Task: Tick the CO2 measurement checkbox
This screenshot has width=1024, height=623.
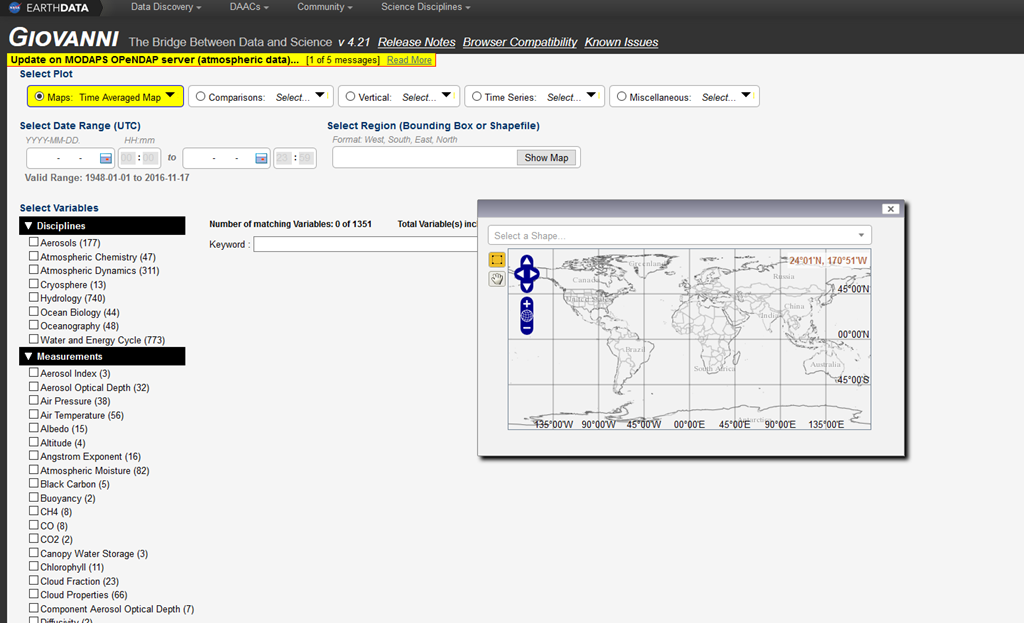Action: (33, 539)
